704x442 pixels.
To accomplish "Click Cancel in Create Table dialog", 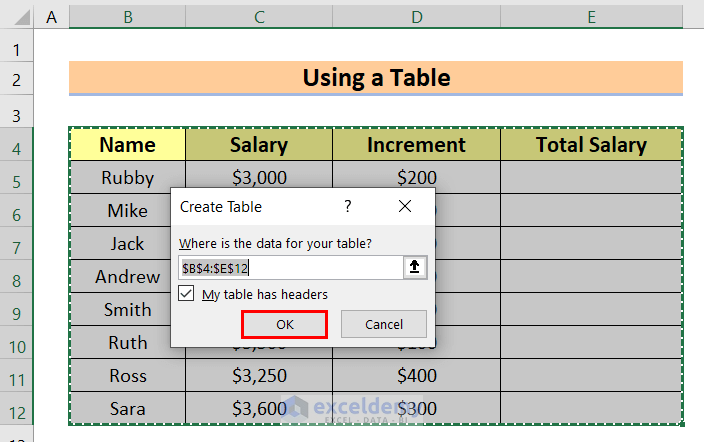I will pos(384,324).
